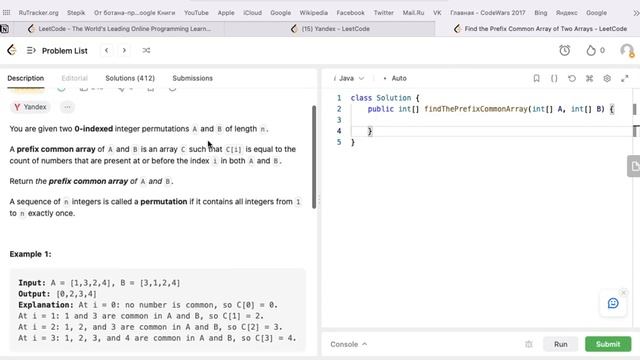Open the Problem List panel
Image resolution: width=640 pixels, height=360 pixels.
click(x=58, y=51)
